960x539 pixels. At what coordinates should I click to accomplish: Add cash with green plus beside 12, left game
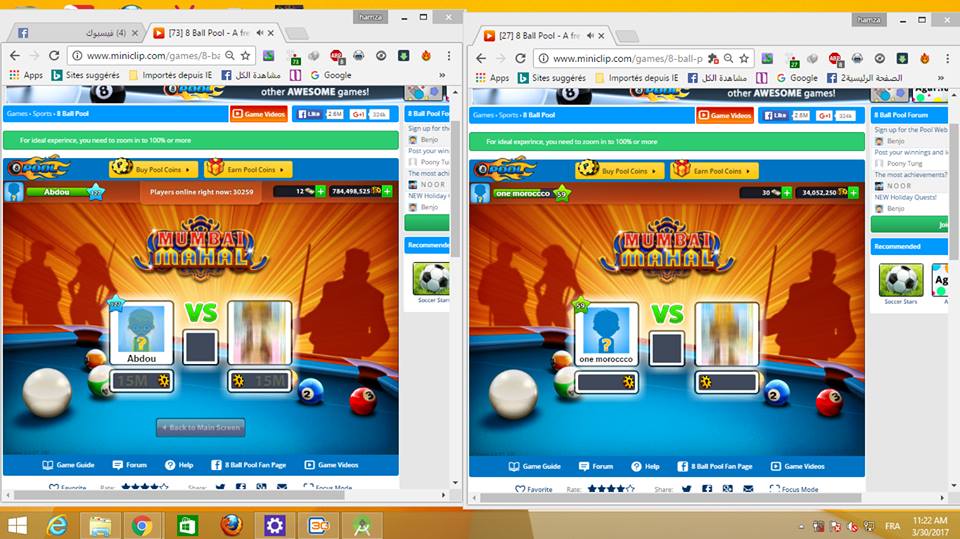(320, 191)
